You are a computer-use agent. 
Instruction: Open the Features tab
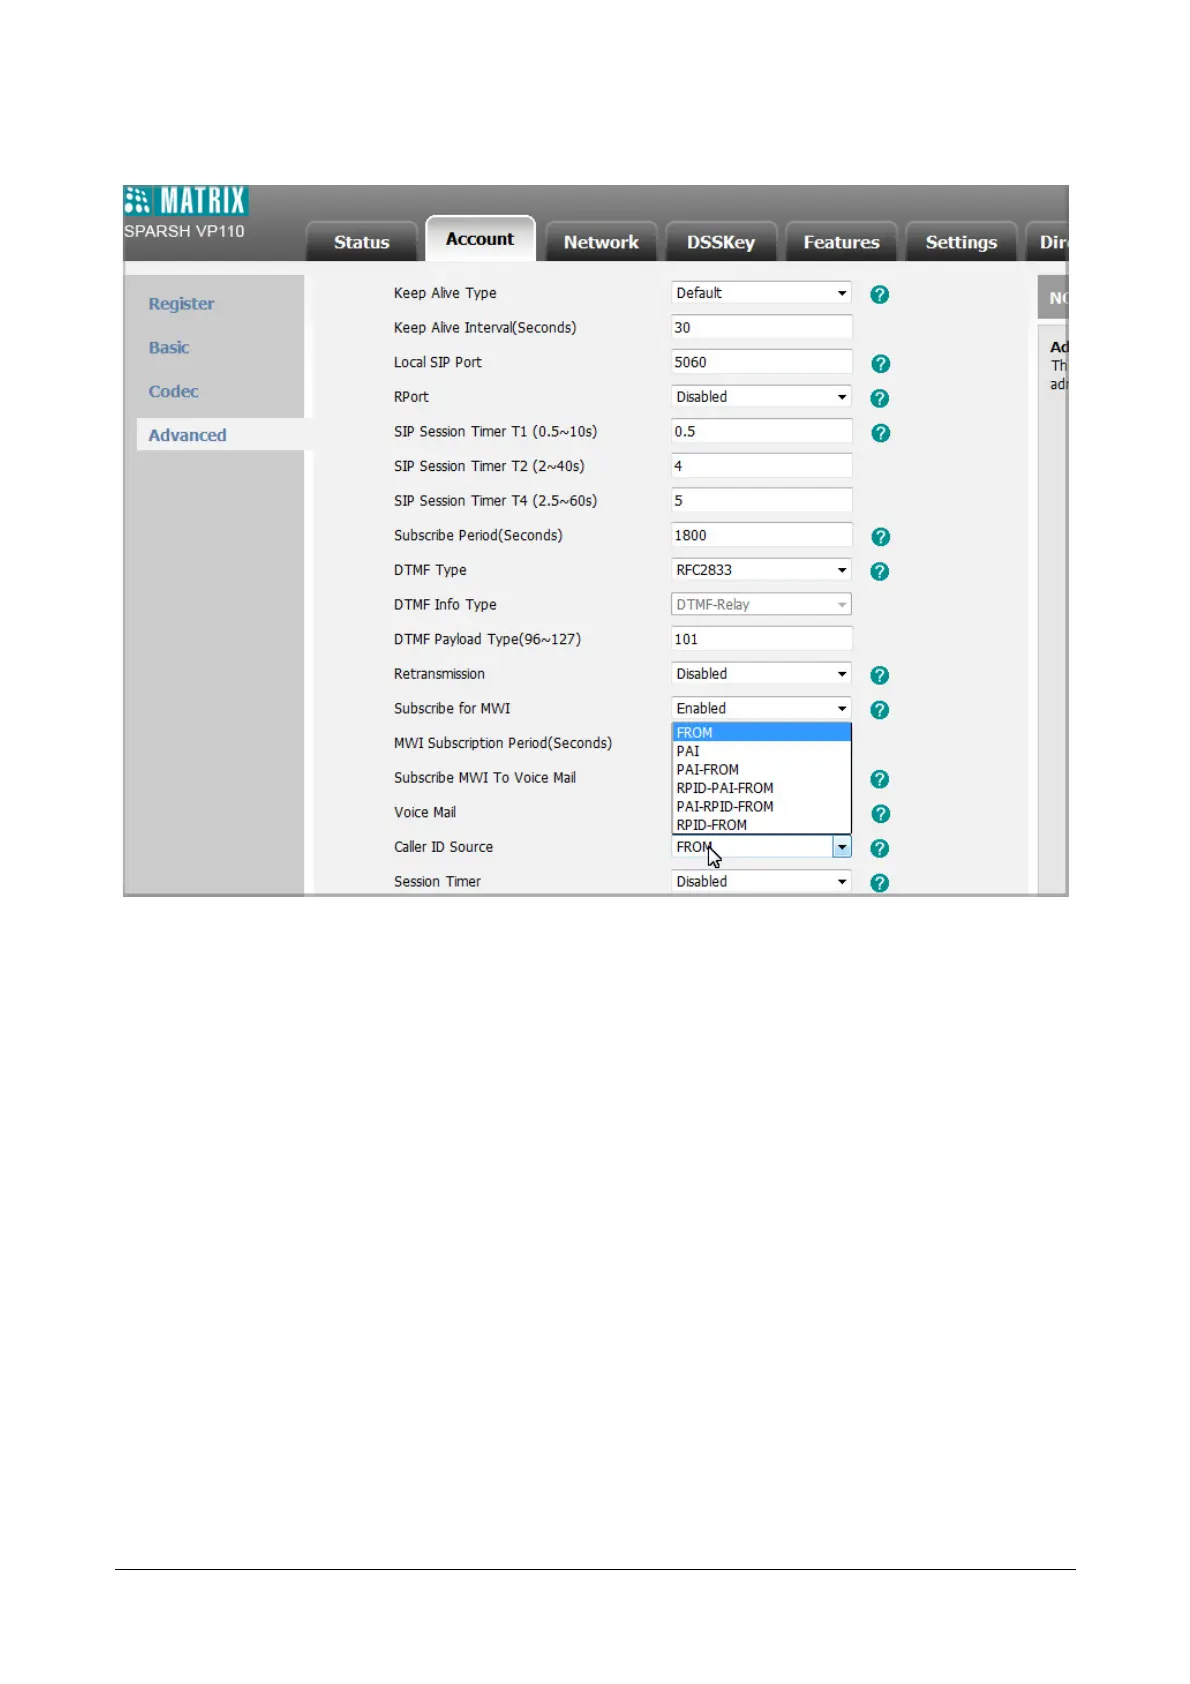[841, 242]
